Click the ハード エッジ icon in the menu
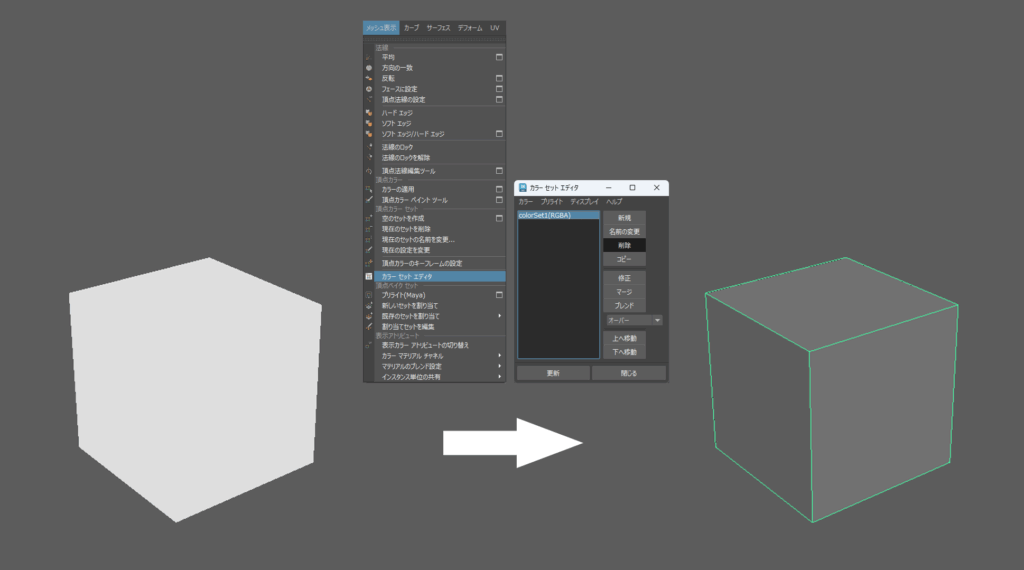The image size is (1024, 570). [368, 113]
